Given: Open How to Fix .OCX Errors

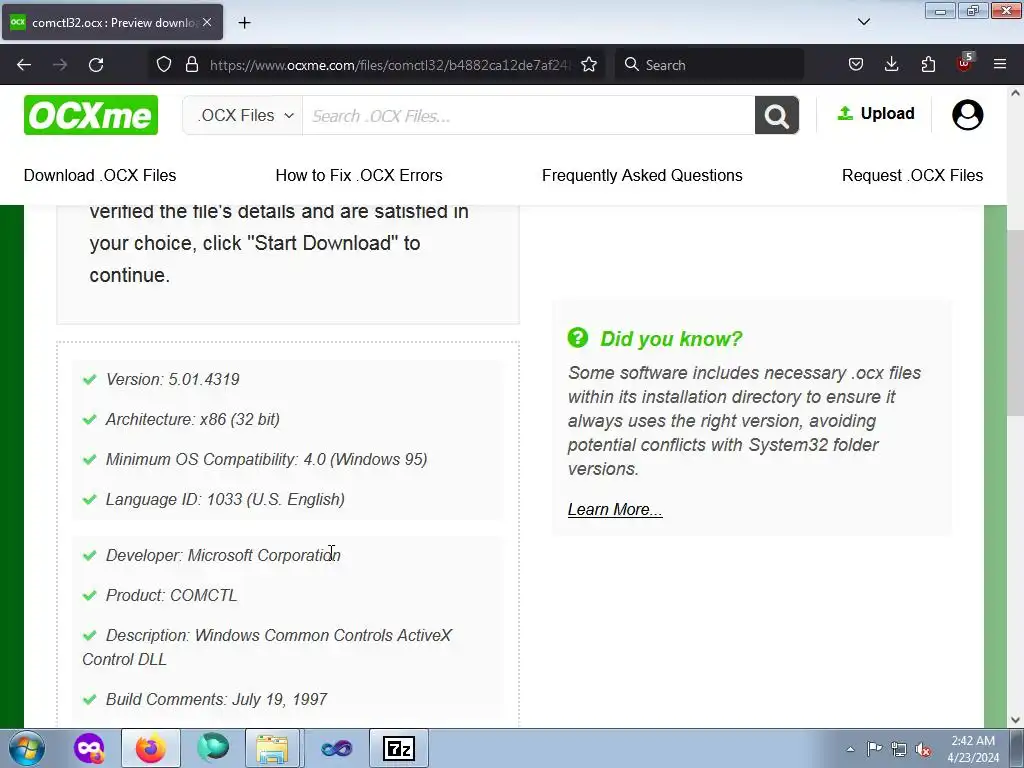Looking at the screenshot, I should point(359,175).
